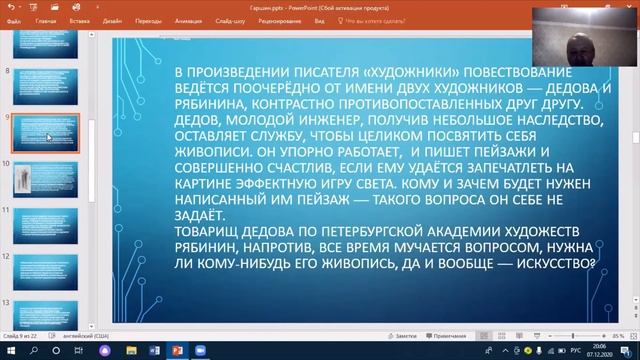Click zoom out minus button
The width and height of the screenshot is (640, 360).
pos(550,336)
